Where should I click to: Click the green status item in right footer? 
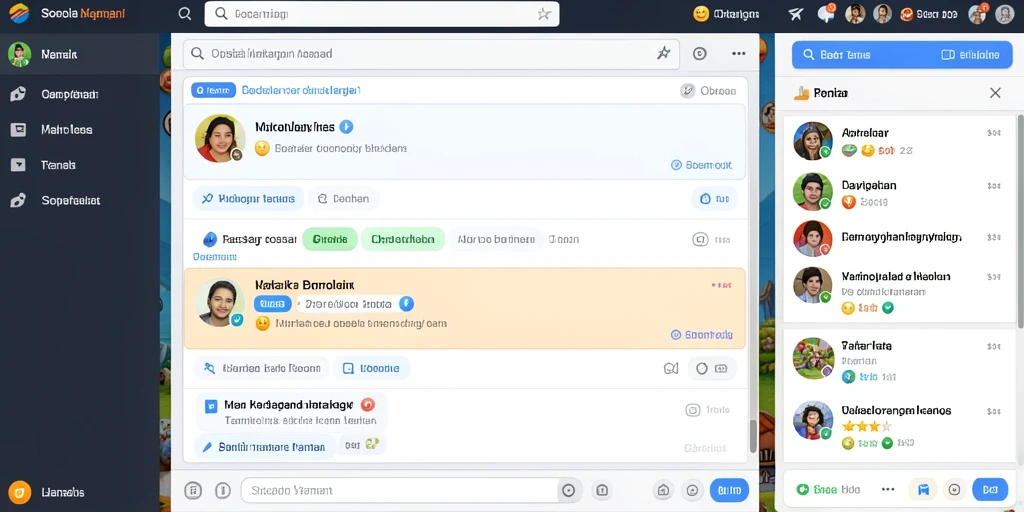tap(828, 489)
